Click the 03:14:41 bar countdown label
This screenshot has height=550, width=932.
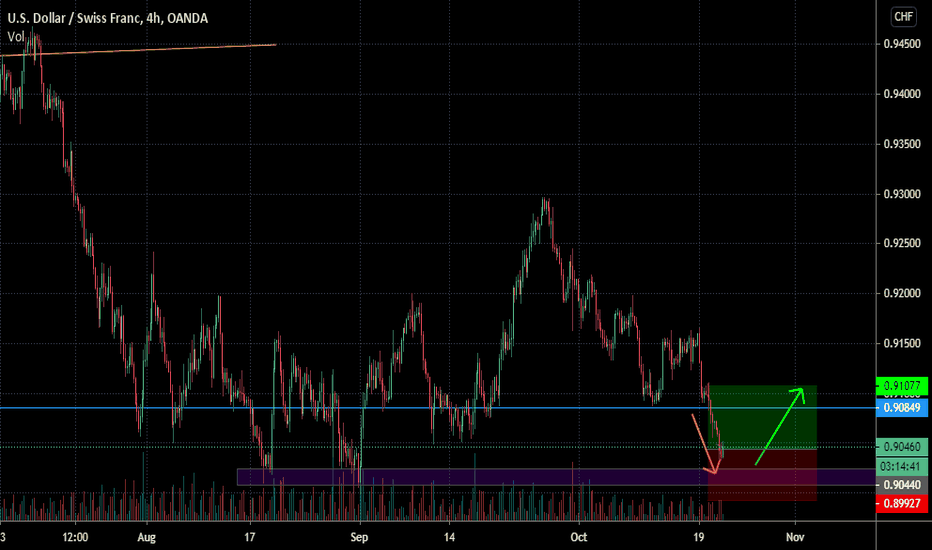902,466
